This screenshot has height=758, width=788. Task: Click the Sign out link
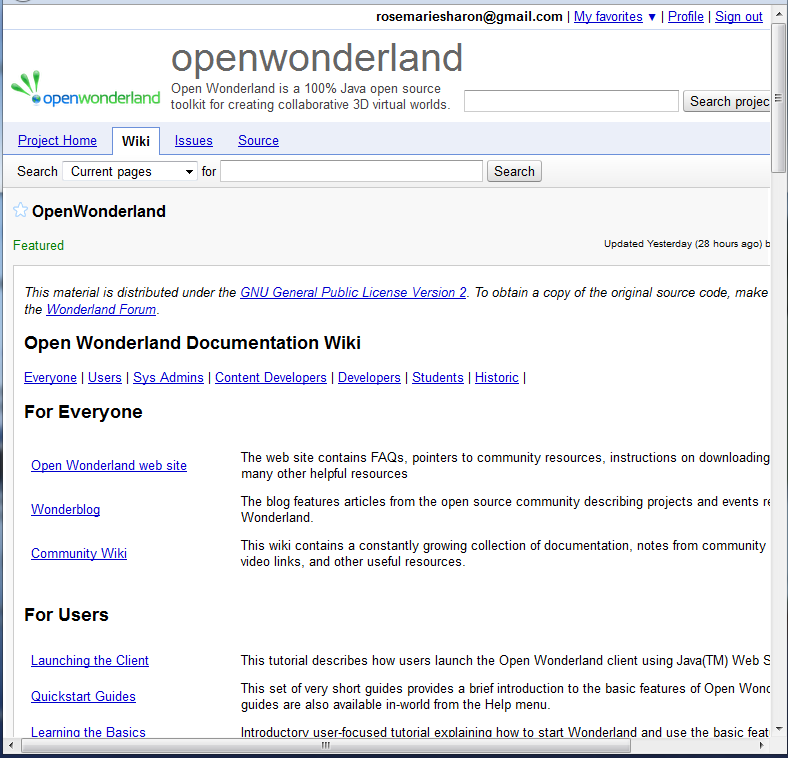pyautogui.click(x=739, y=17)
